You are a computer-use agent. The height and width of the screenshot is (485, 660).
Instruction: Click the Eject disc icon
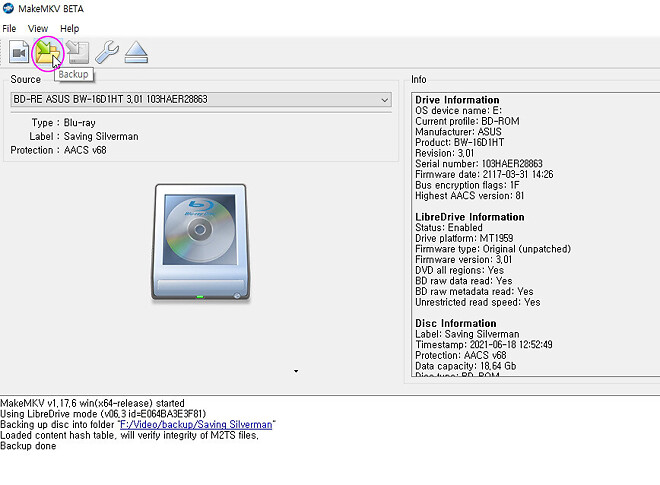136,52
